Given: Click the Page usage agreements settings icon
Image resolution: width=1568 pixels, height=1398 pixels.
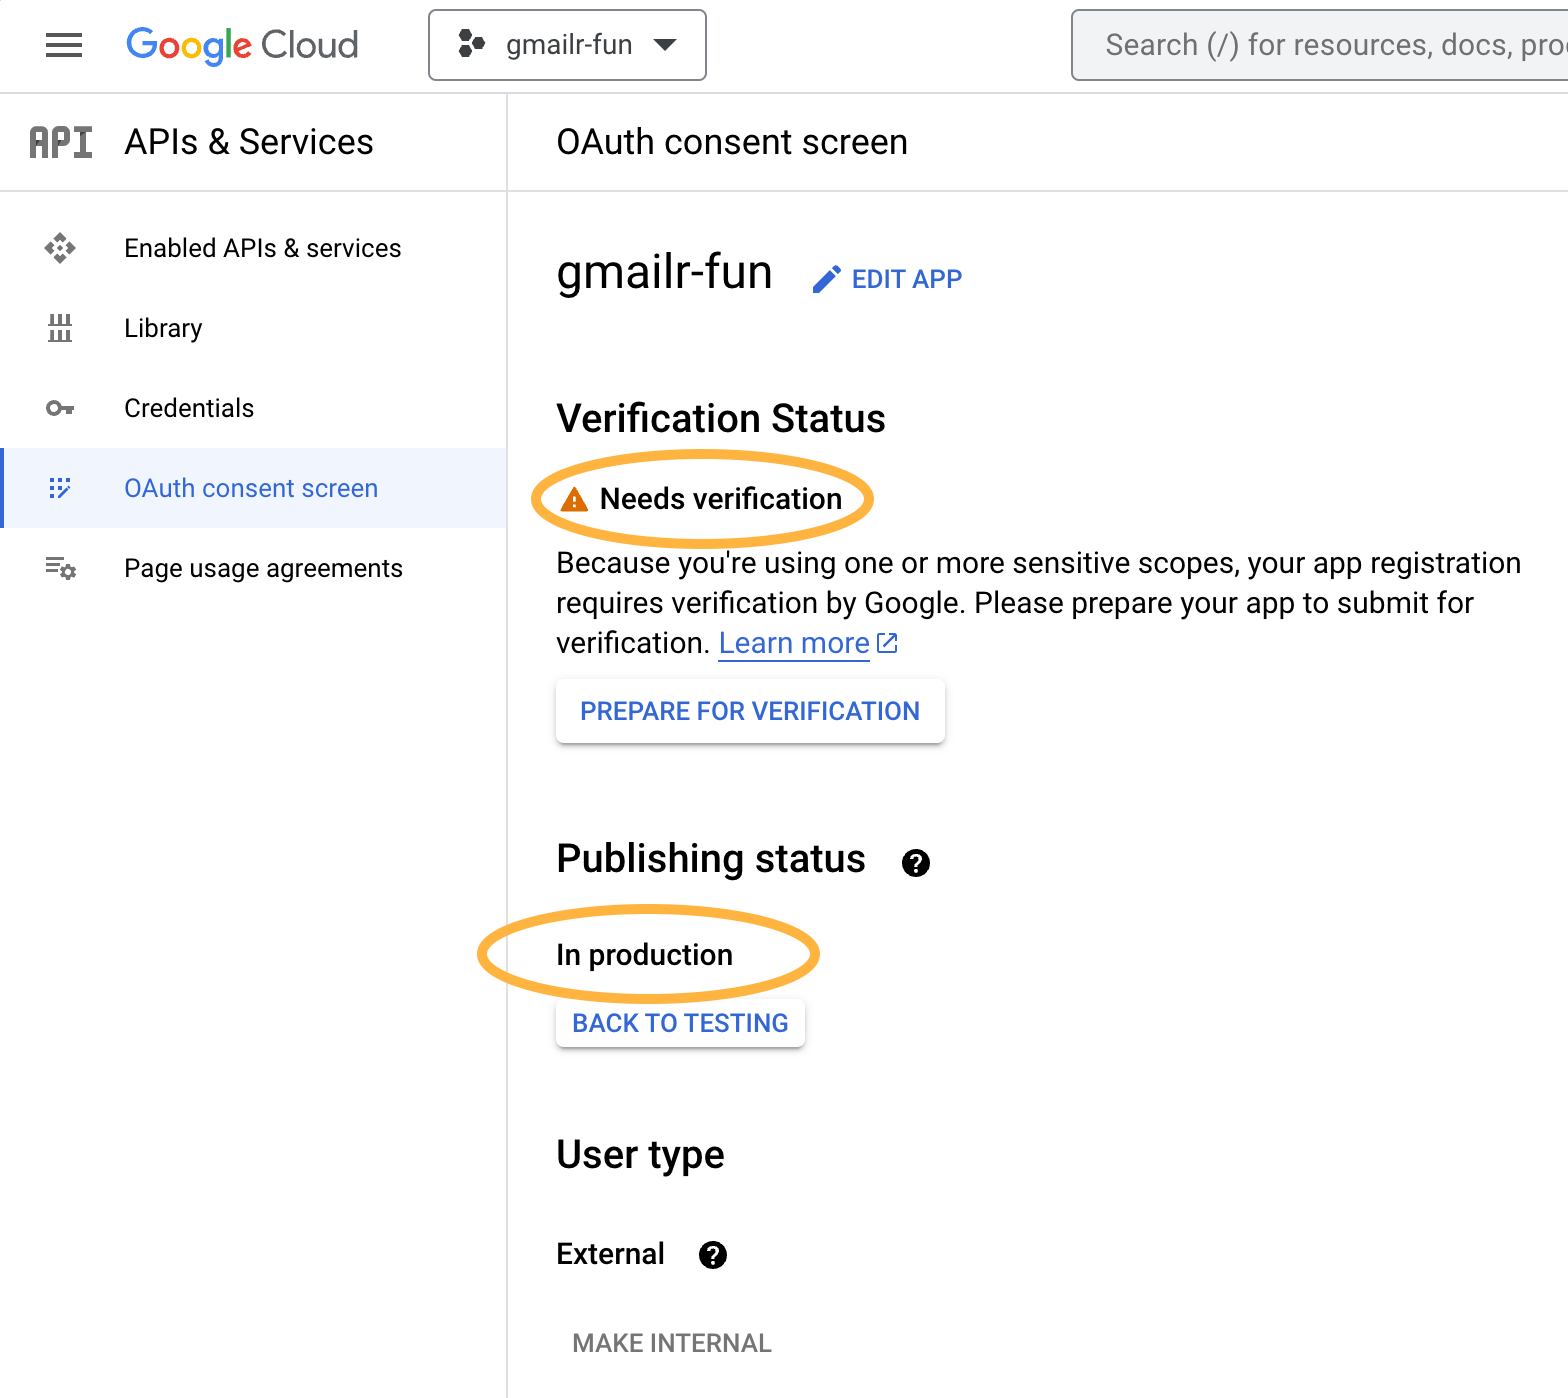Looking at the screenshot, I should click(60, 568).
